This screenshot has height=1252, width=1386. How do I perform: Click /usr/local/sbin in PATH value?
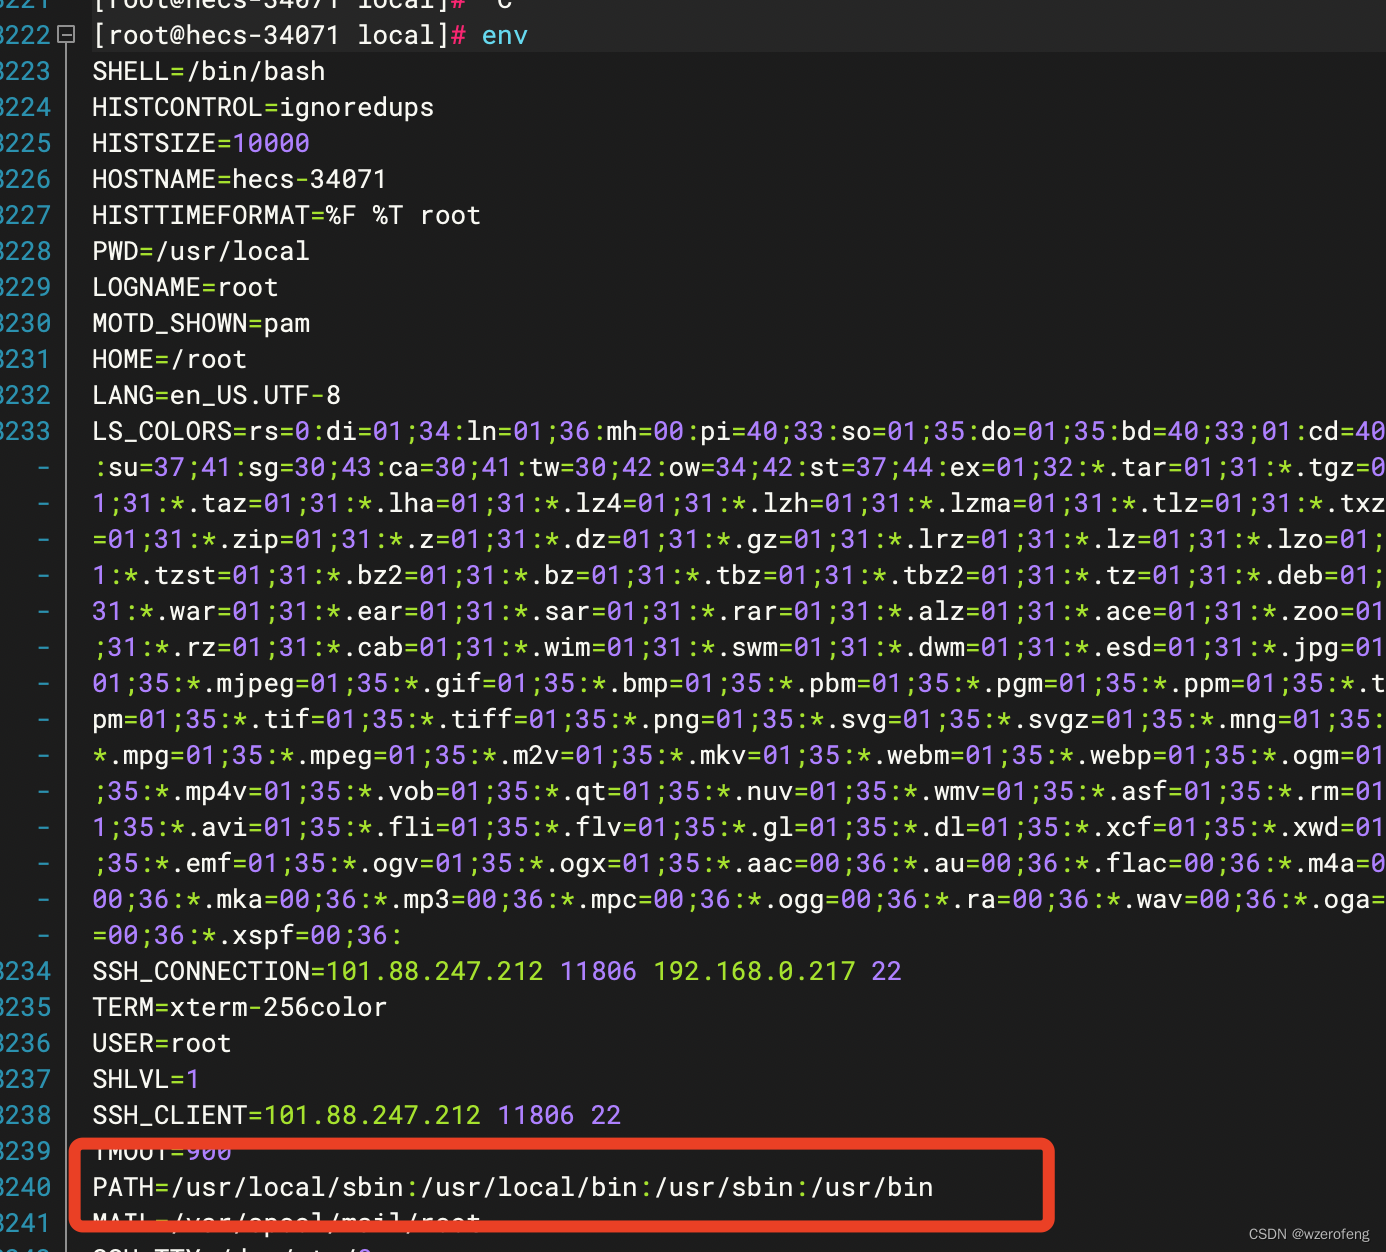(x=287, y=1188)
